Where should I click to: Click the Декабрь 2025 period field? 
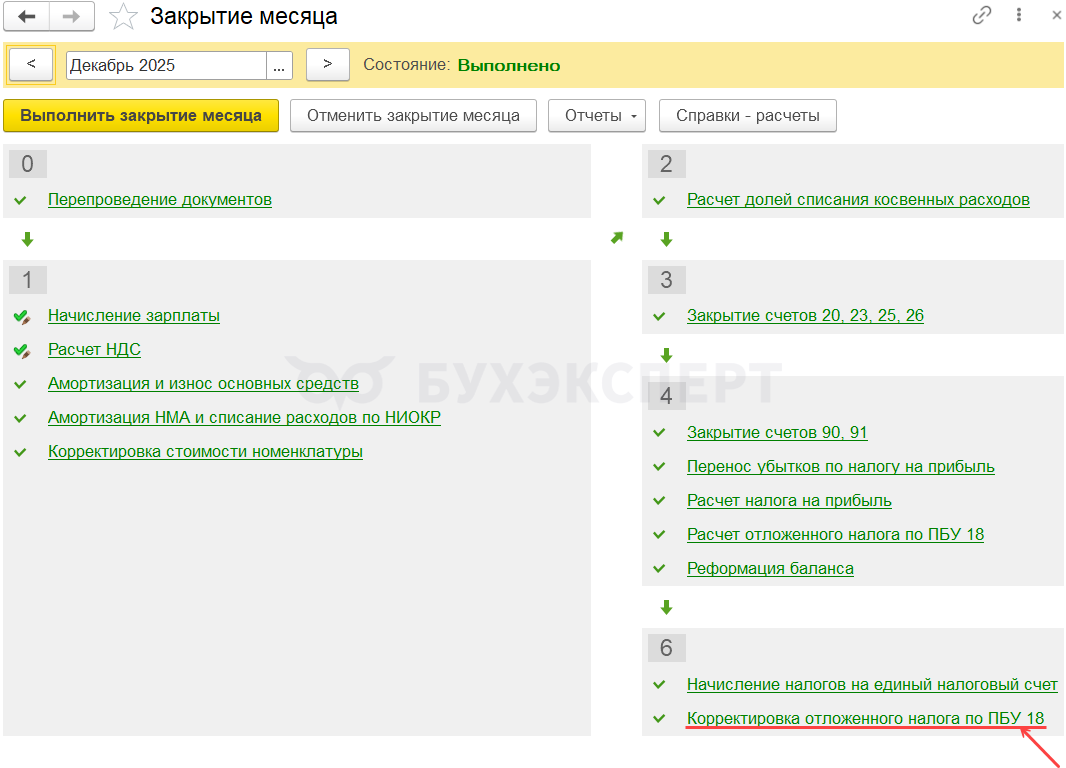(x=165, y=65)
